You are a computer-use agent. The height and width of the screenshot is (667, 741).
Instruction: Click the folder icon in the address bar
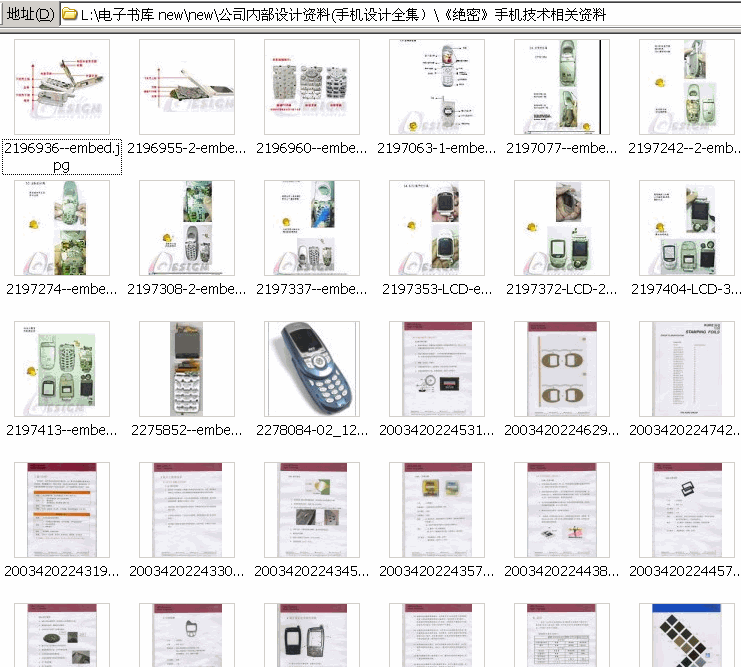pos(70,16)
